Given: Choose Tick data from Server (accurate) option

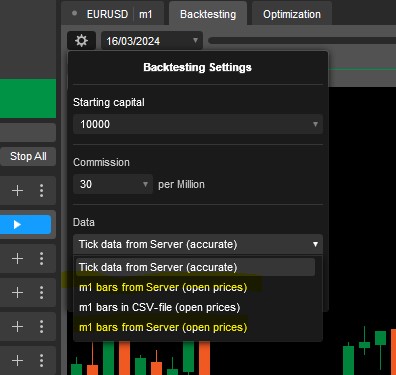Looking at the screenshot, I should point(195,267).
